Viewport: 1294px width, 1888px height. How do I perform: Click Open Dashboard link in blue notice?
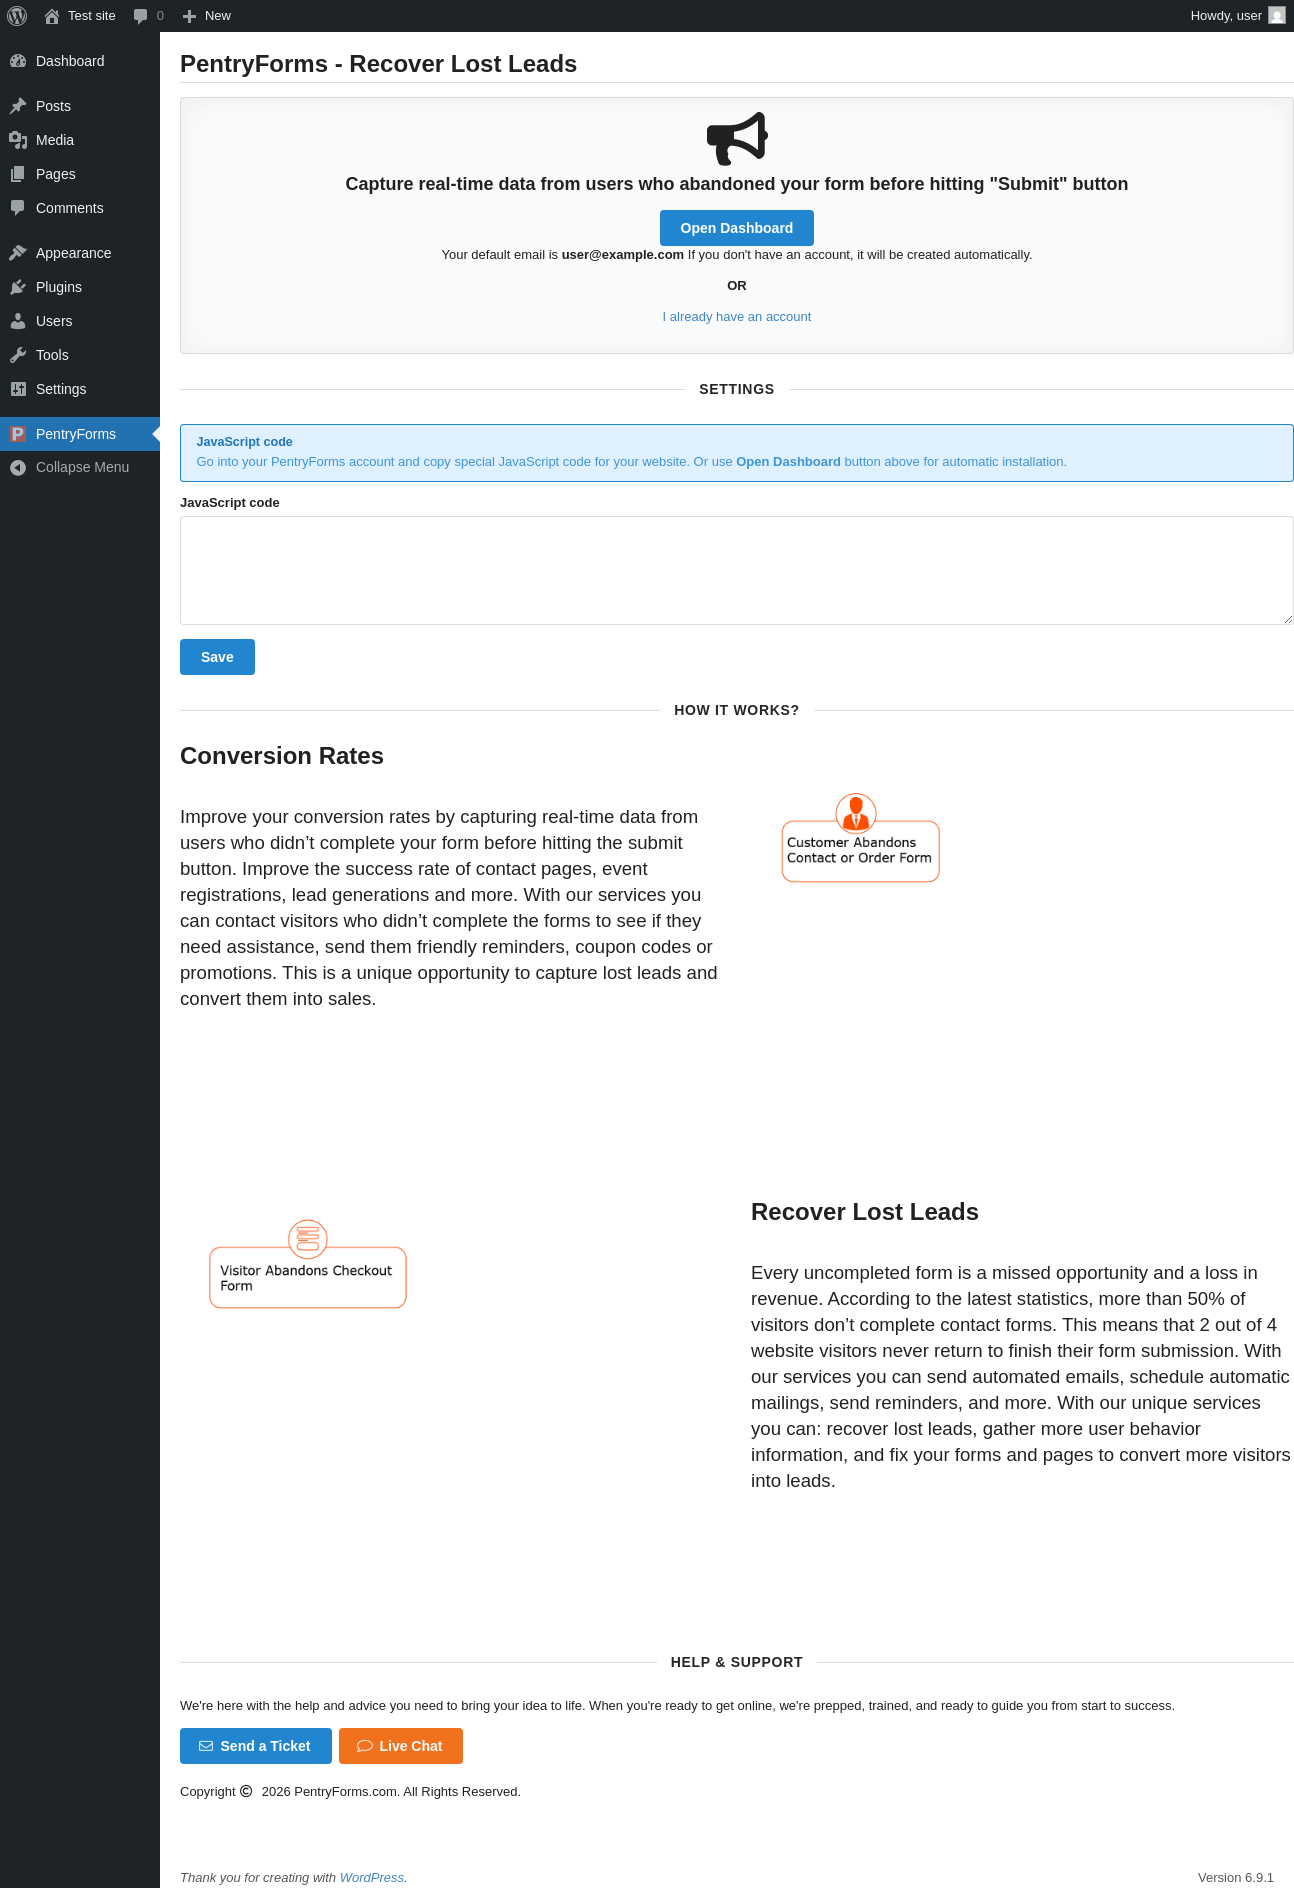coord(788,462)
